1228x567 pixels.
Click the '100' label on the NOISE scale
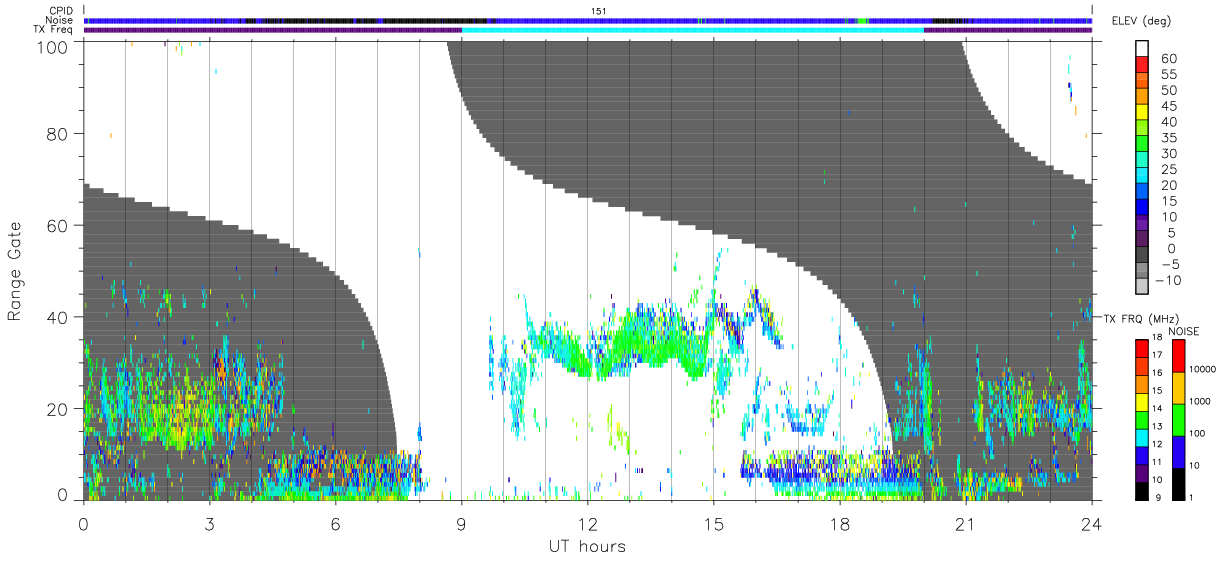coord(1197,432)
